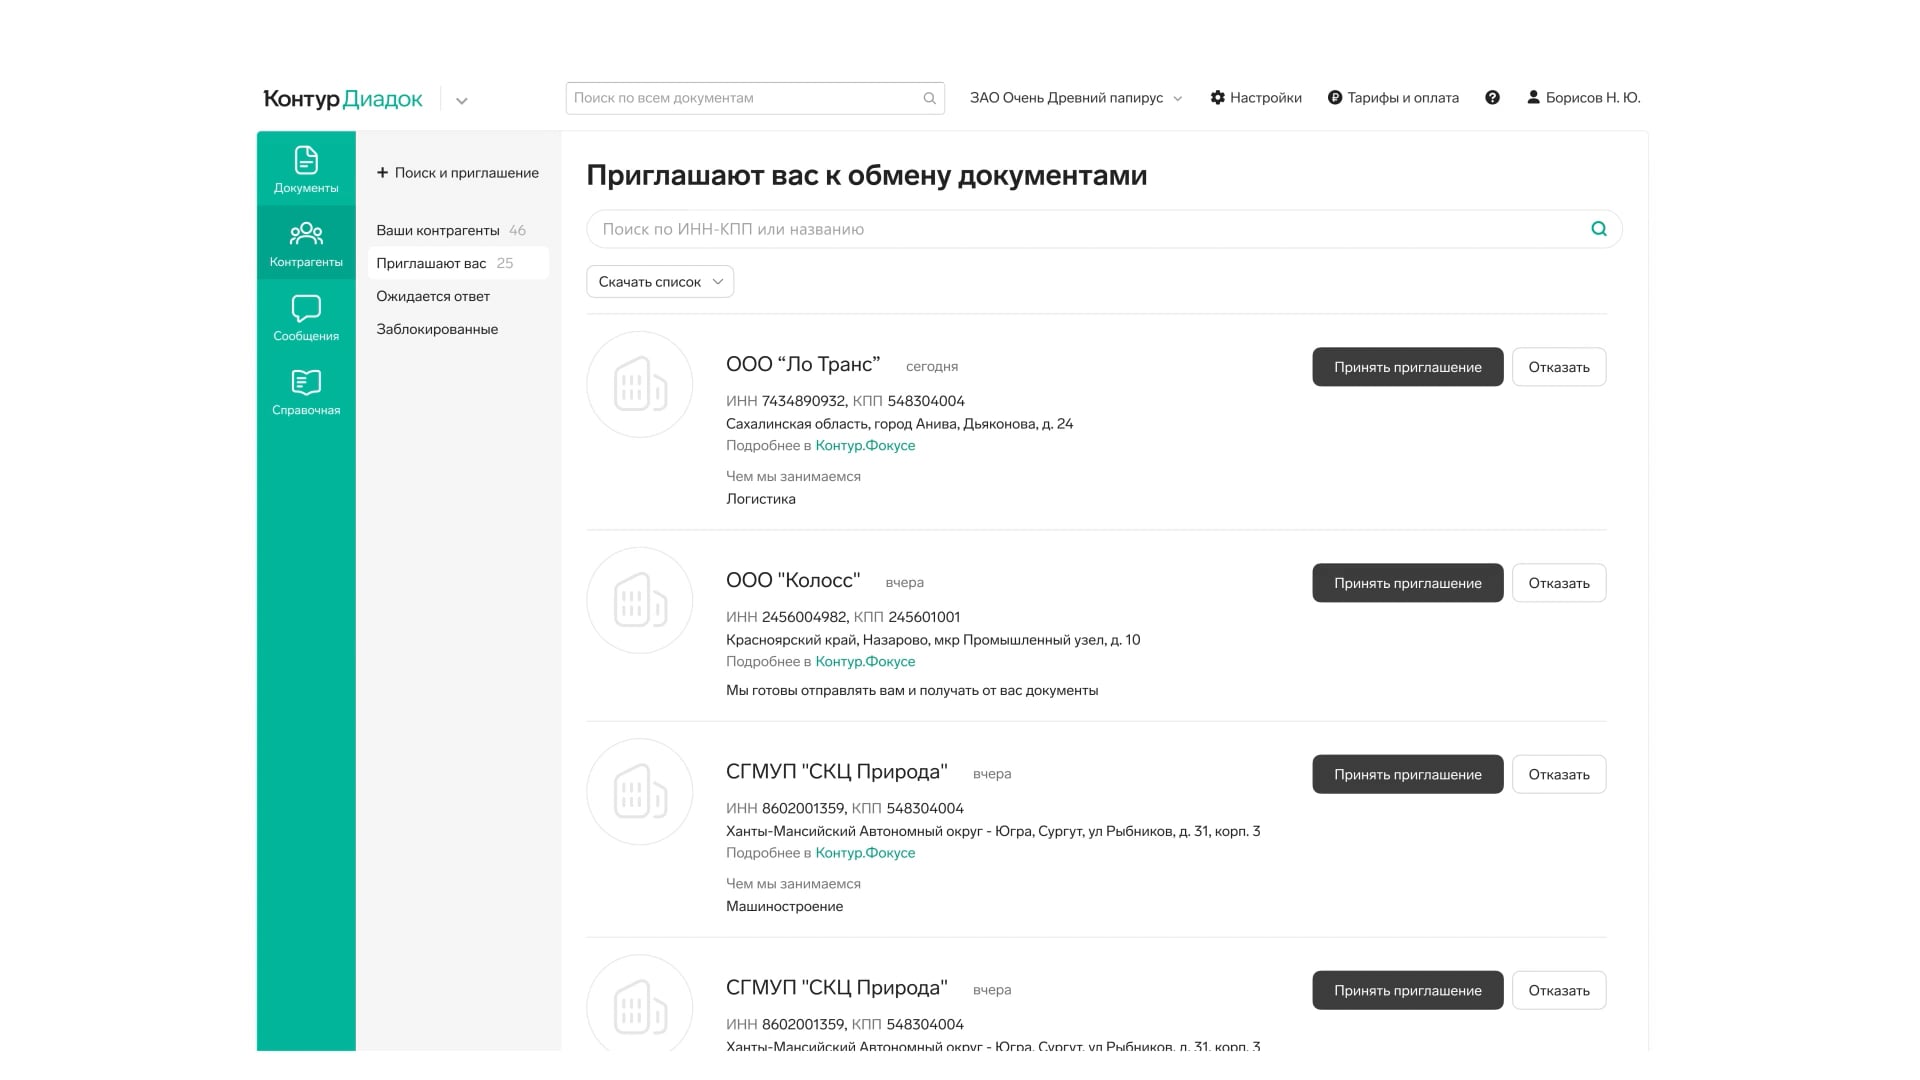Image resolution: width=1920 pixels, height=1080 pixels.
Task: Accept the invitation from ООО "Ло Транс"
Action: (1408, 367)
